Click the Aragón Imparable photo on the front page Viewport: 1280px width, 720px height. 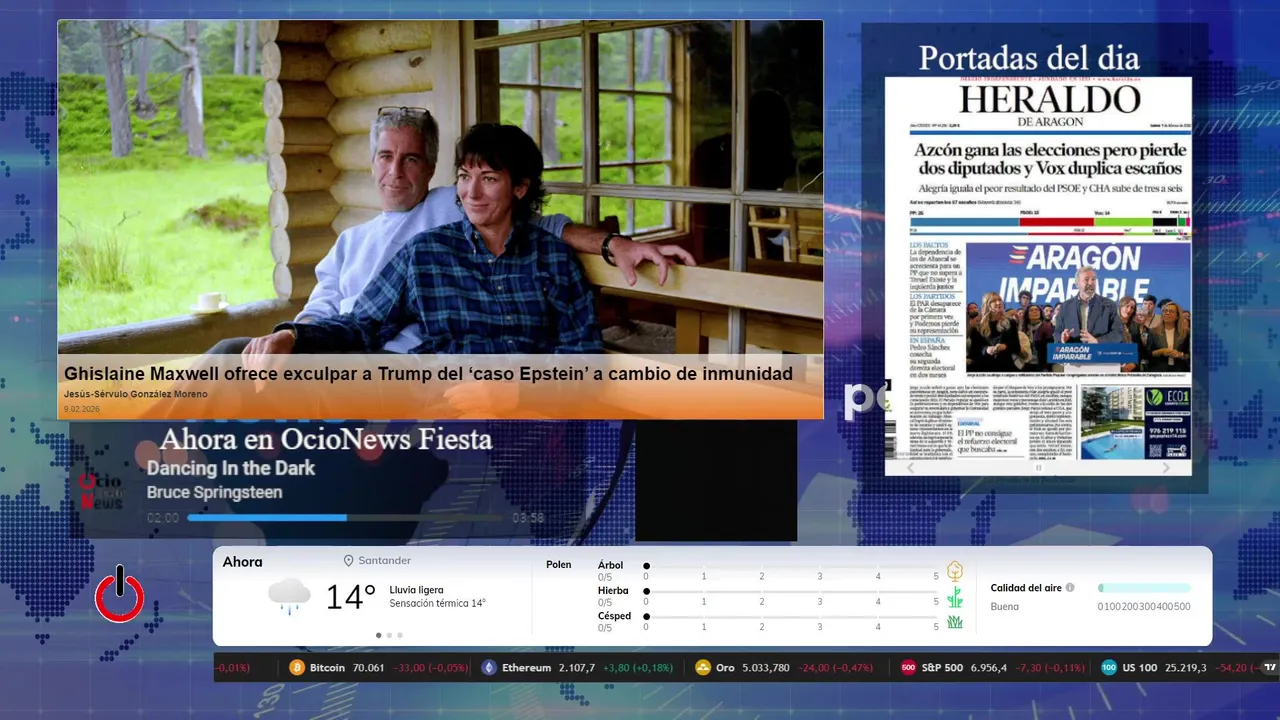pyautogui.click(x=1078, y=307)
